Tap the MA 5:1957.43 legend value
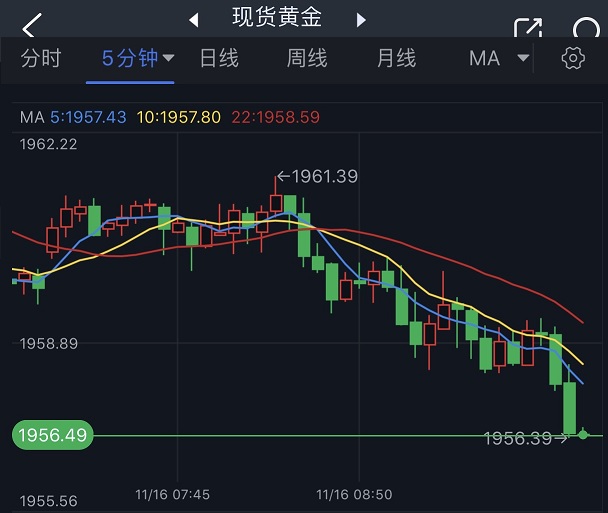This screenshot has height=513, width=608. tap(88, 117)
